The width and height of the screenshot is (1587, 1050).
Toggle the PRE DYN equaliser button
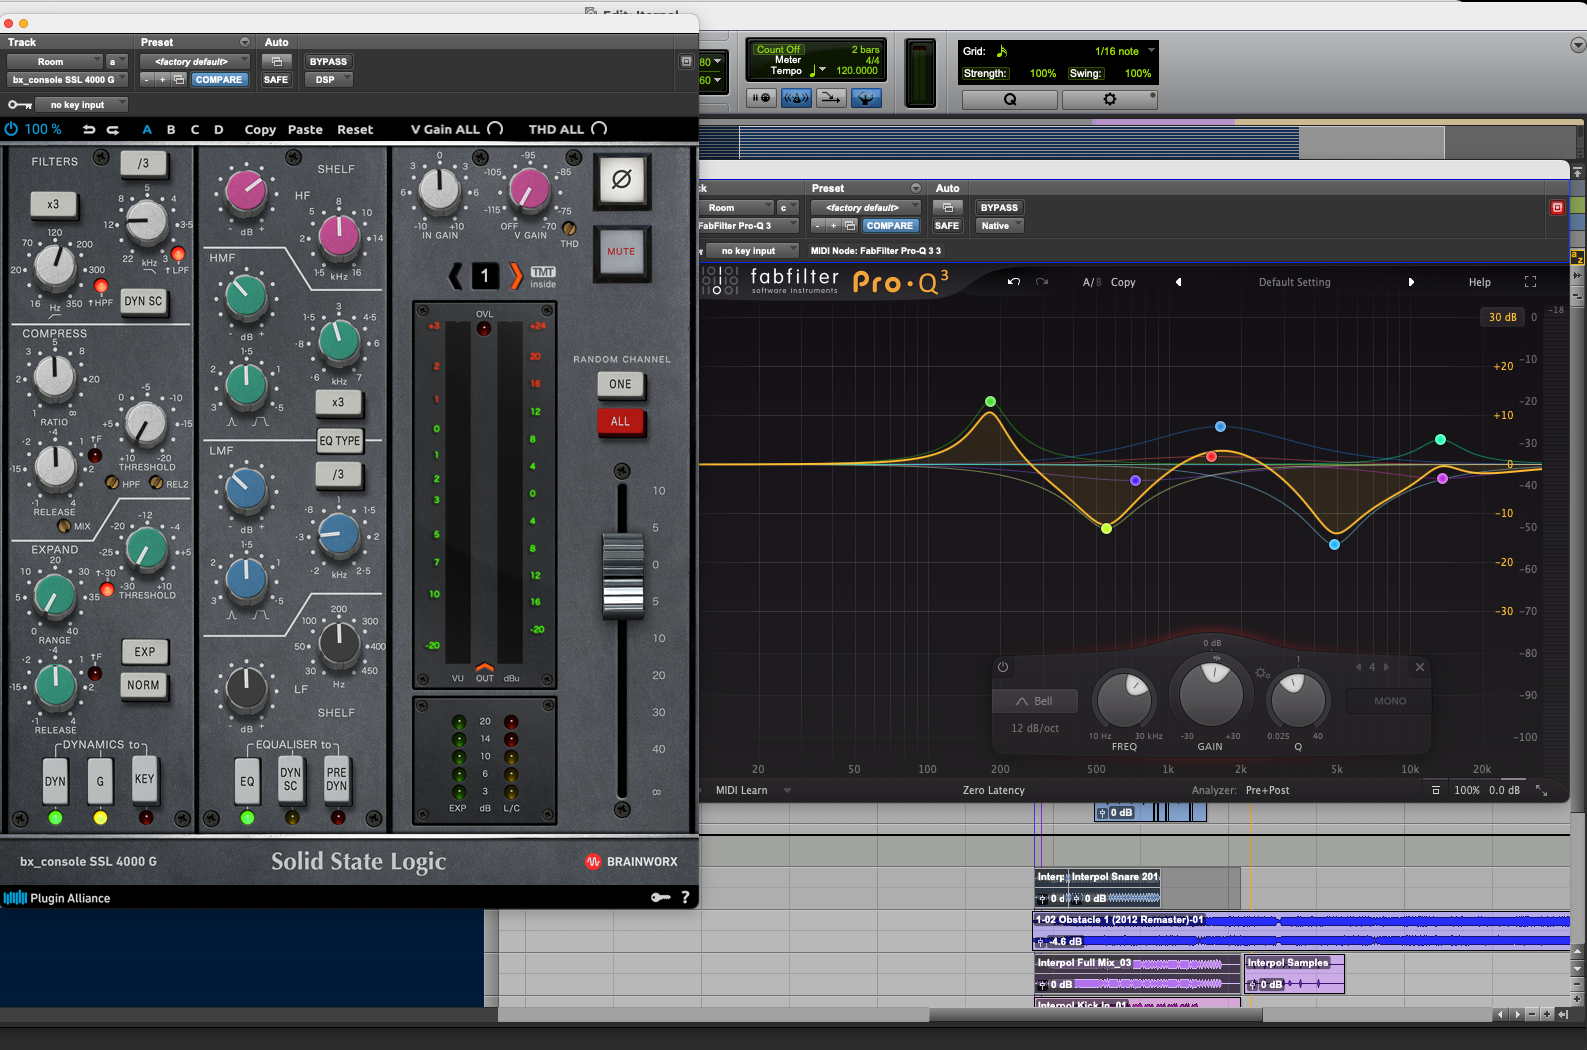coord(337,779)
